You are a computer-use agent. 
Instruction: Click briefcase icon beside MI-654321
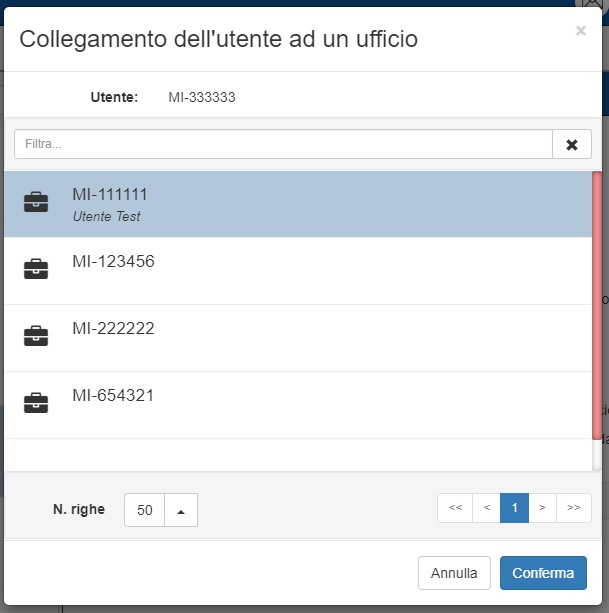[x=36, y=403]
